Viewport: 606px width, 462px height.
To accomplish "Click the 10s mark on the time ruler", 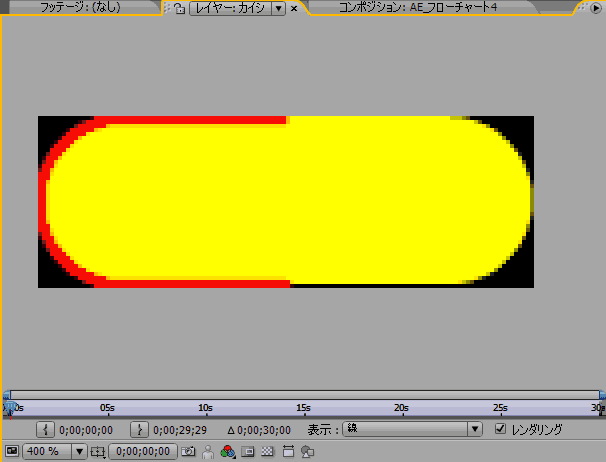I will 205,408.
